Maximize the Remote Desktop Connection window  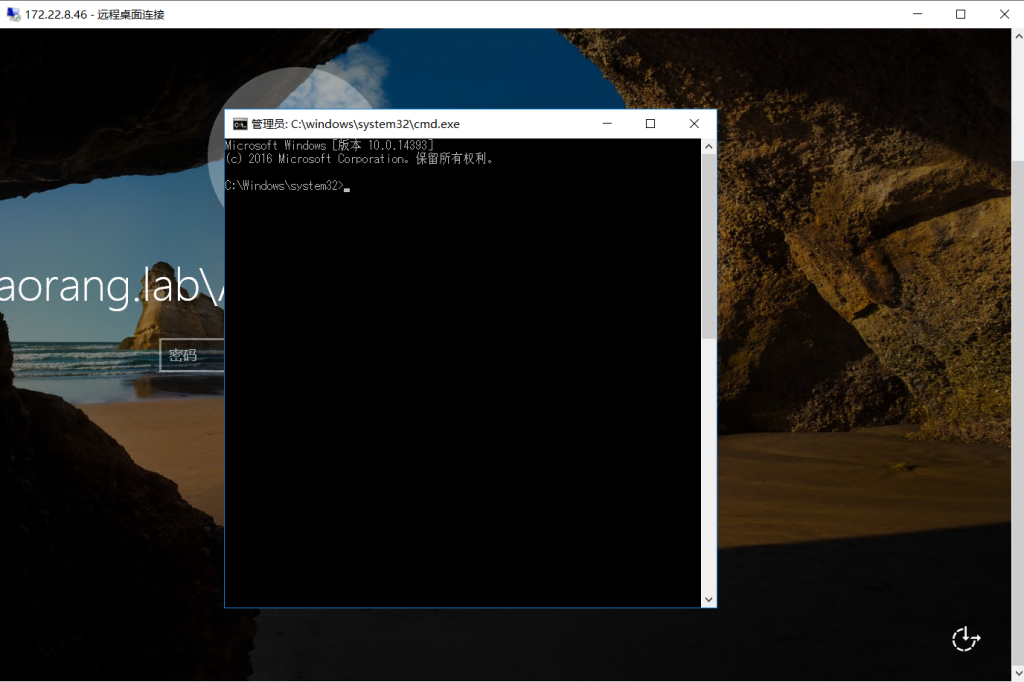[x=960, y=14]
